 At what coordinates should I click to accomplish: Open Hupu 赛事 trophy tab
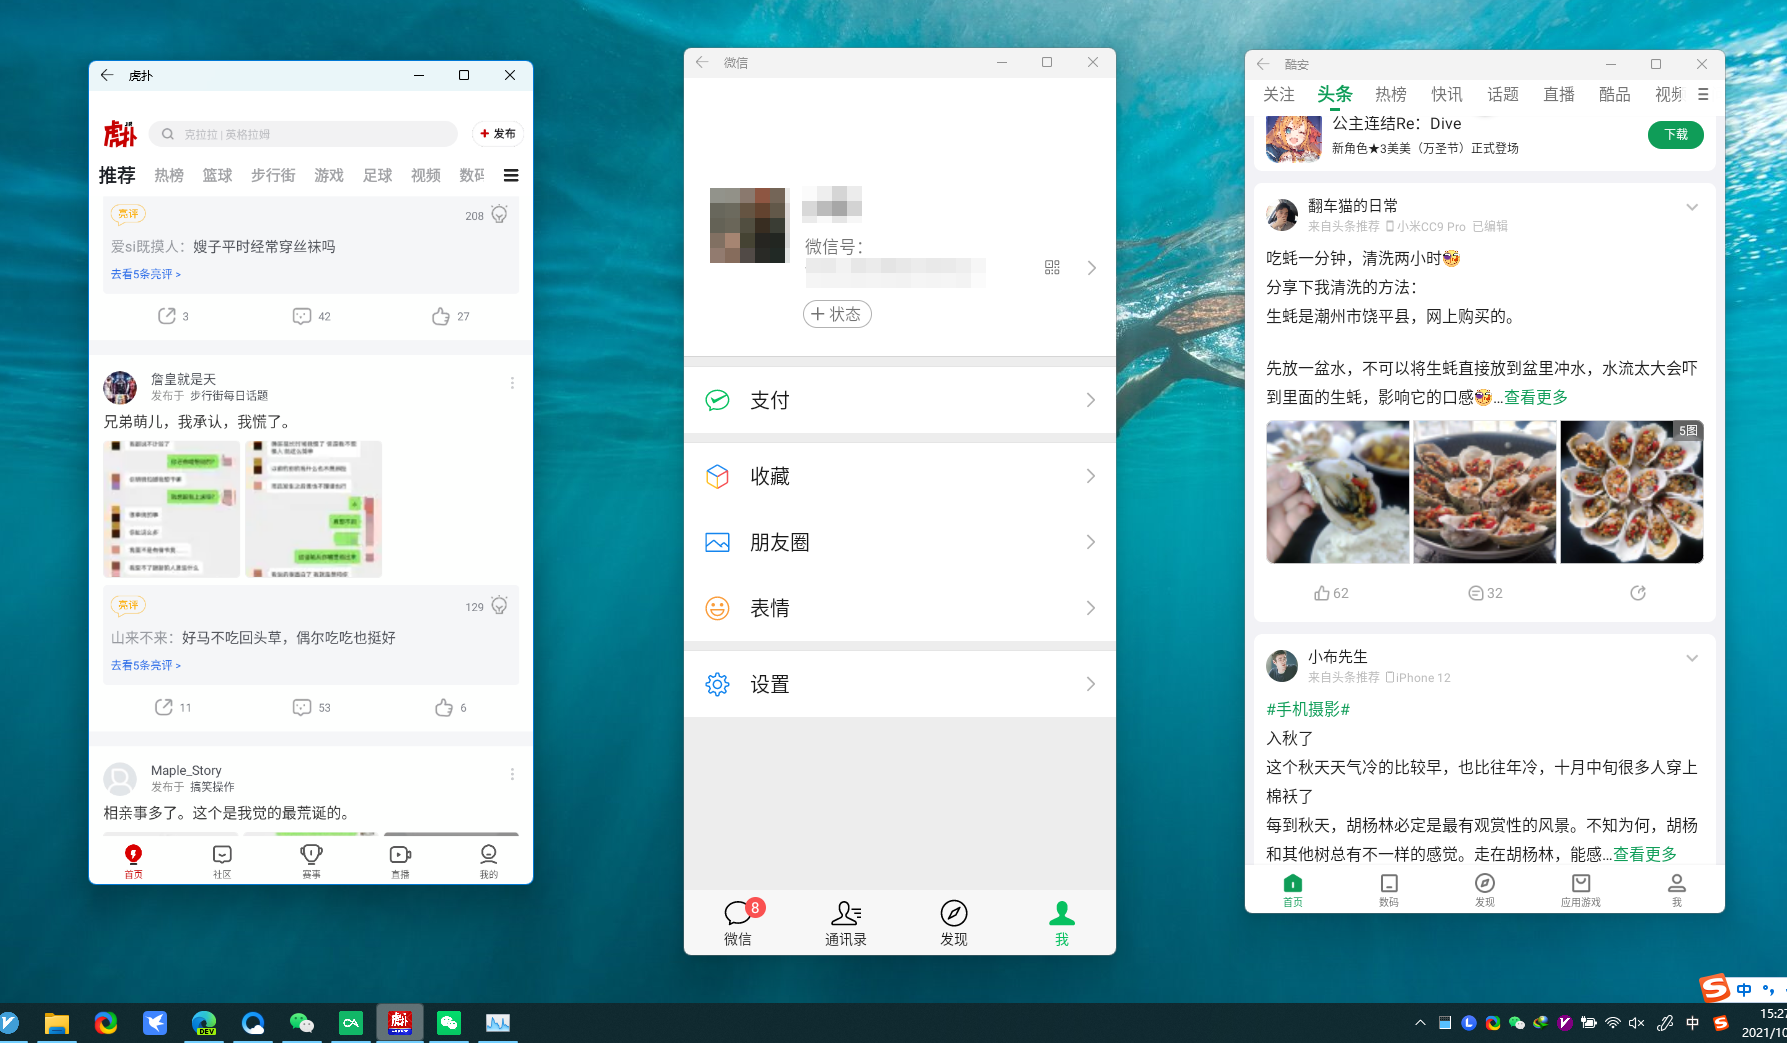[311, 861]
